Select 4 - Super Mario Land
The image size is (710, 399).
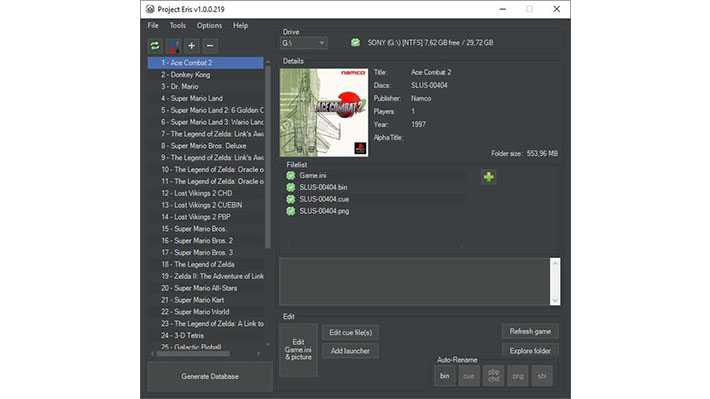pyautogui.click(x=206, y=98)
